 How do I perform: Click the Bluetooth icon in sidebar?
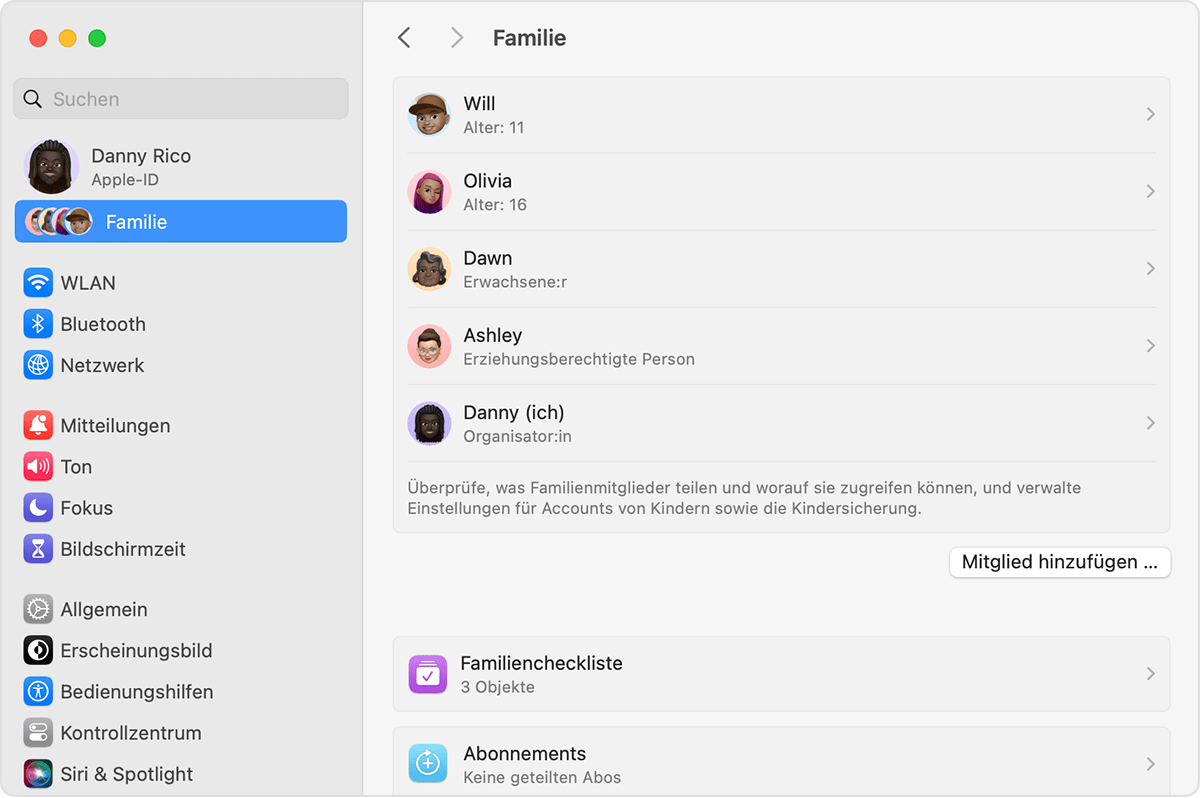[x=38, y=324]
